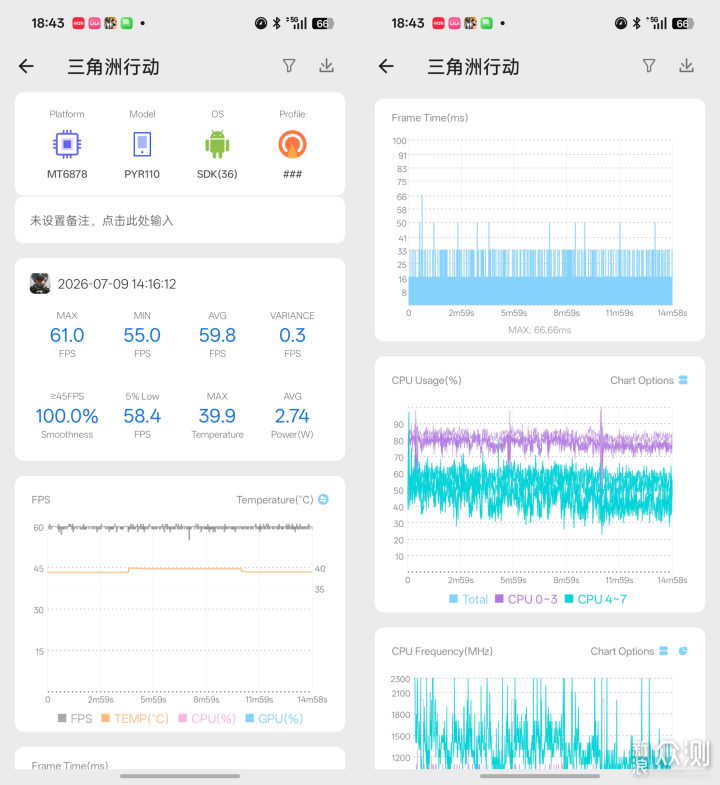Tap the home gesture bar under the left screen
Viewport: 720px width, 785px height.
(180, 776)
